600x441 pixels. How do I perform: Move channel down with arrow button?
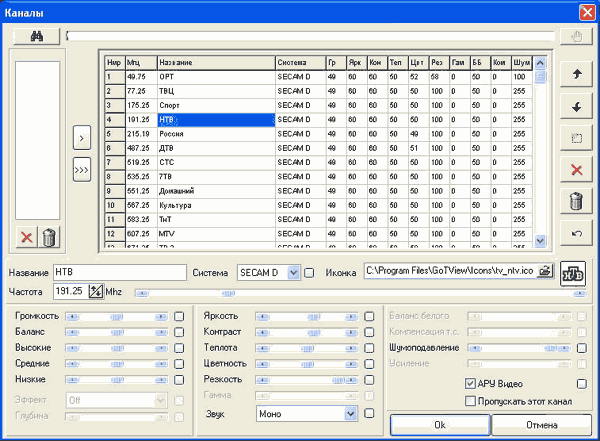(x=576, y=106)
